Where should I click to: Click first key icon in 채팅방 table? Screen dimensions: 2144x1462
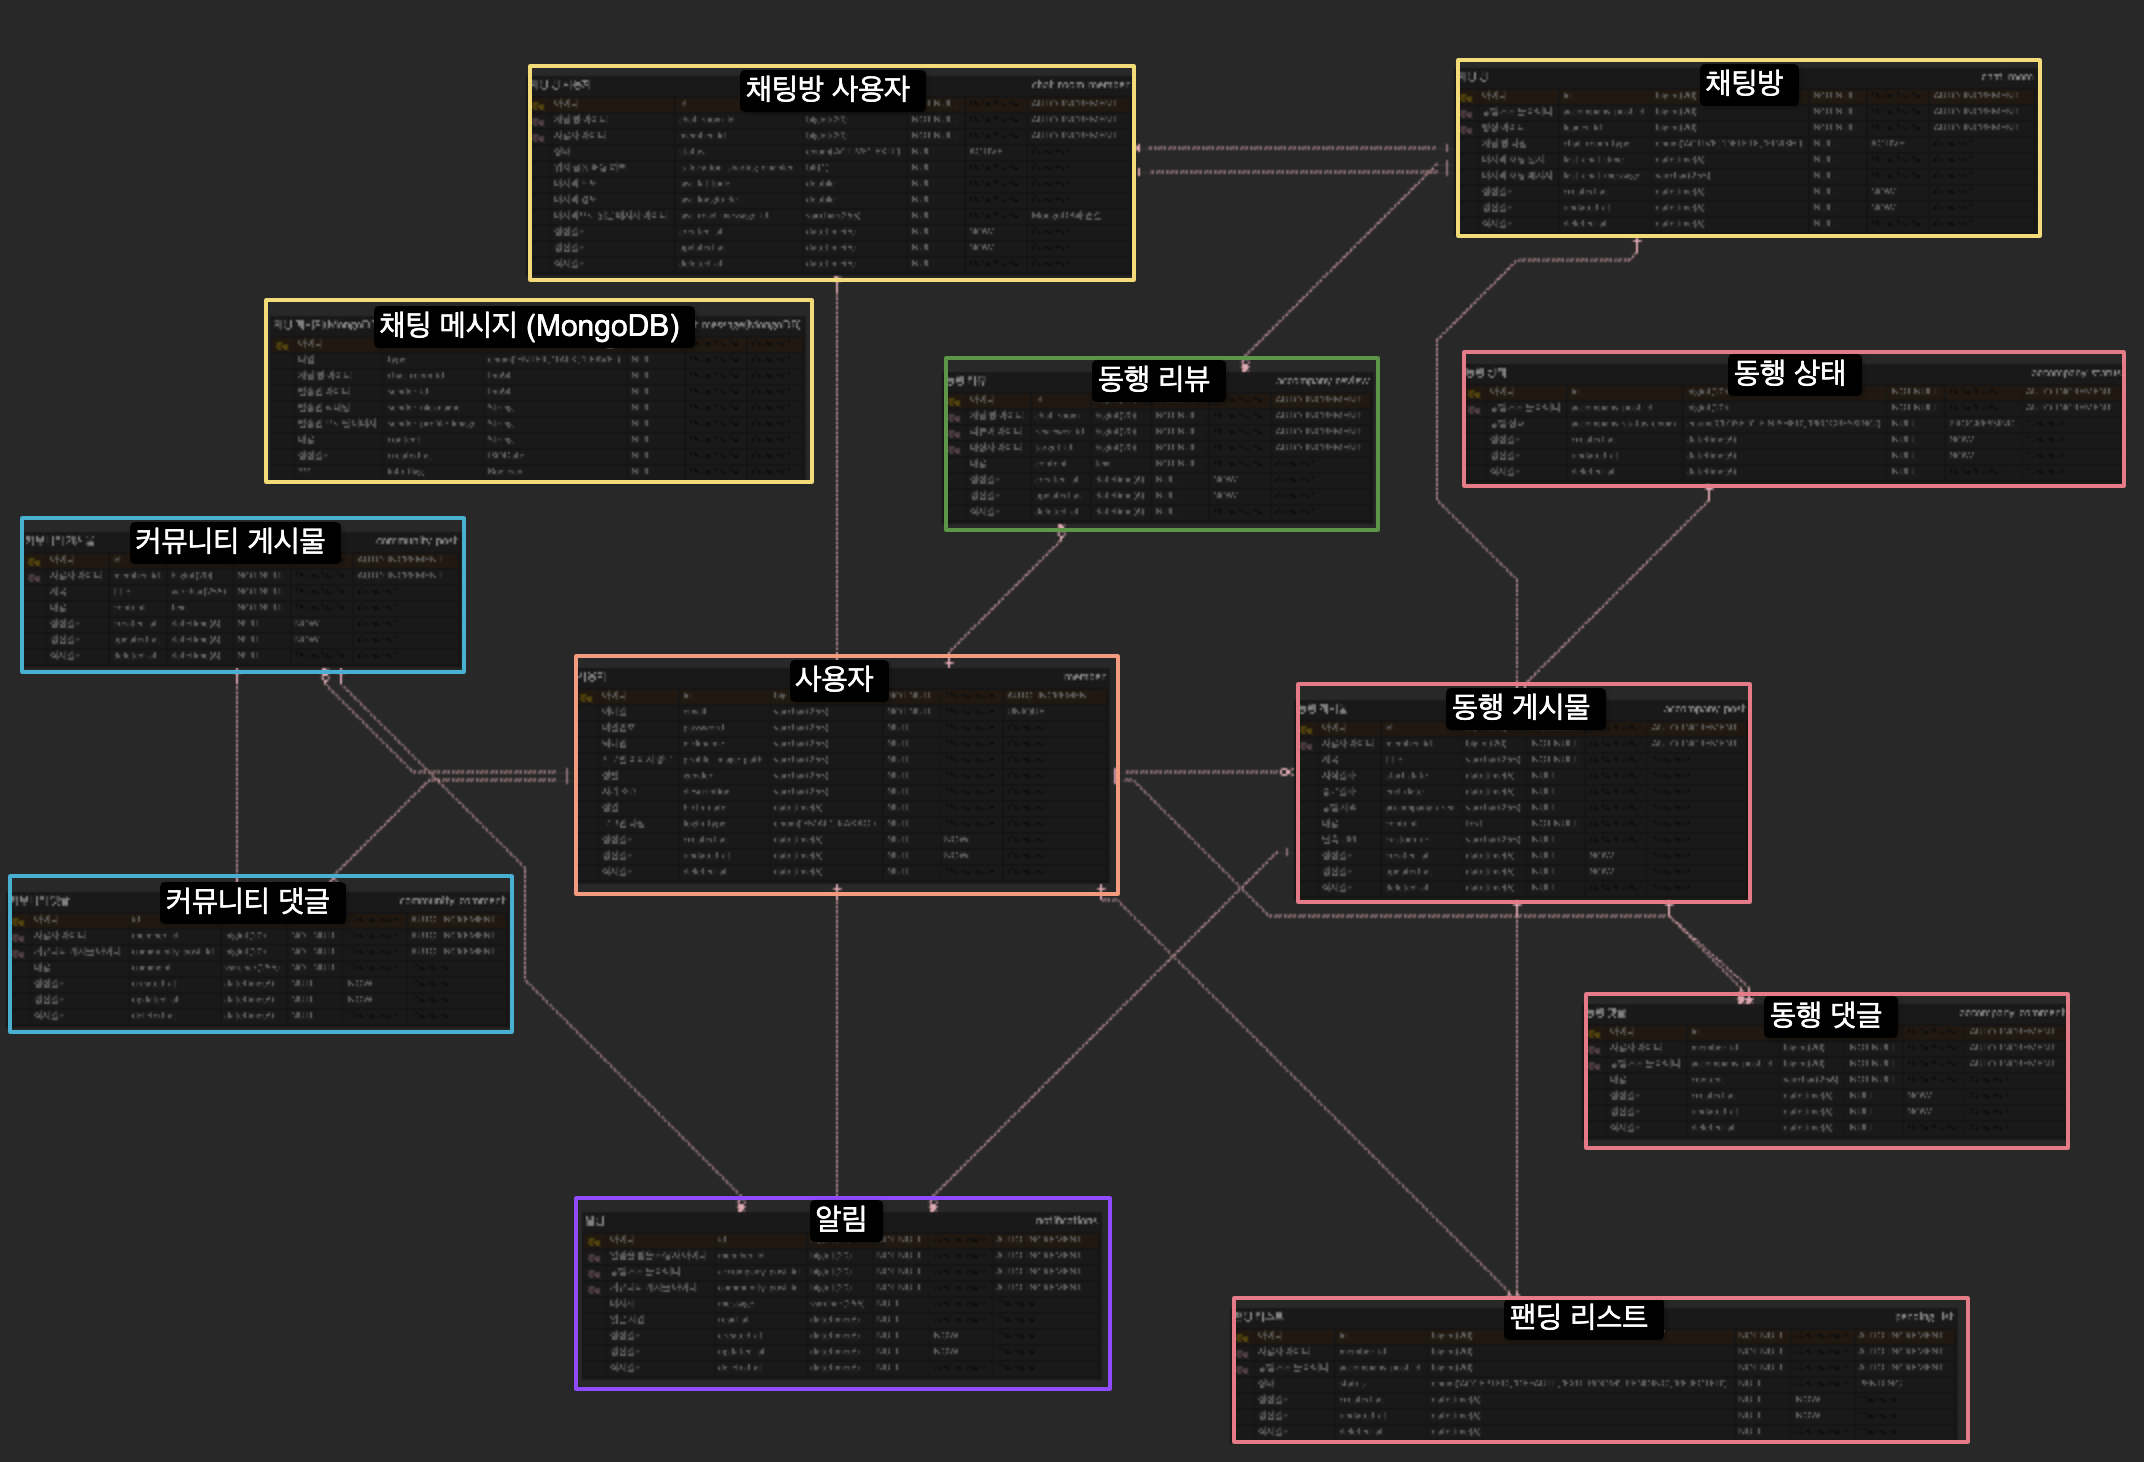(x=1467, y=98)
